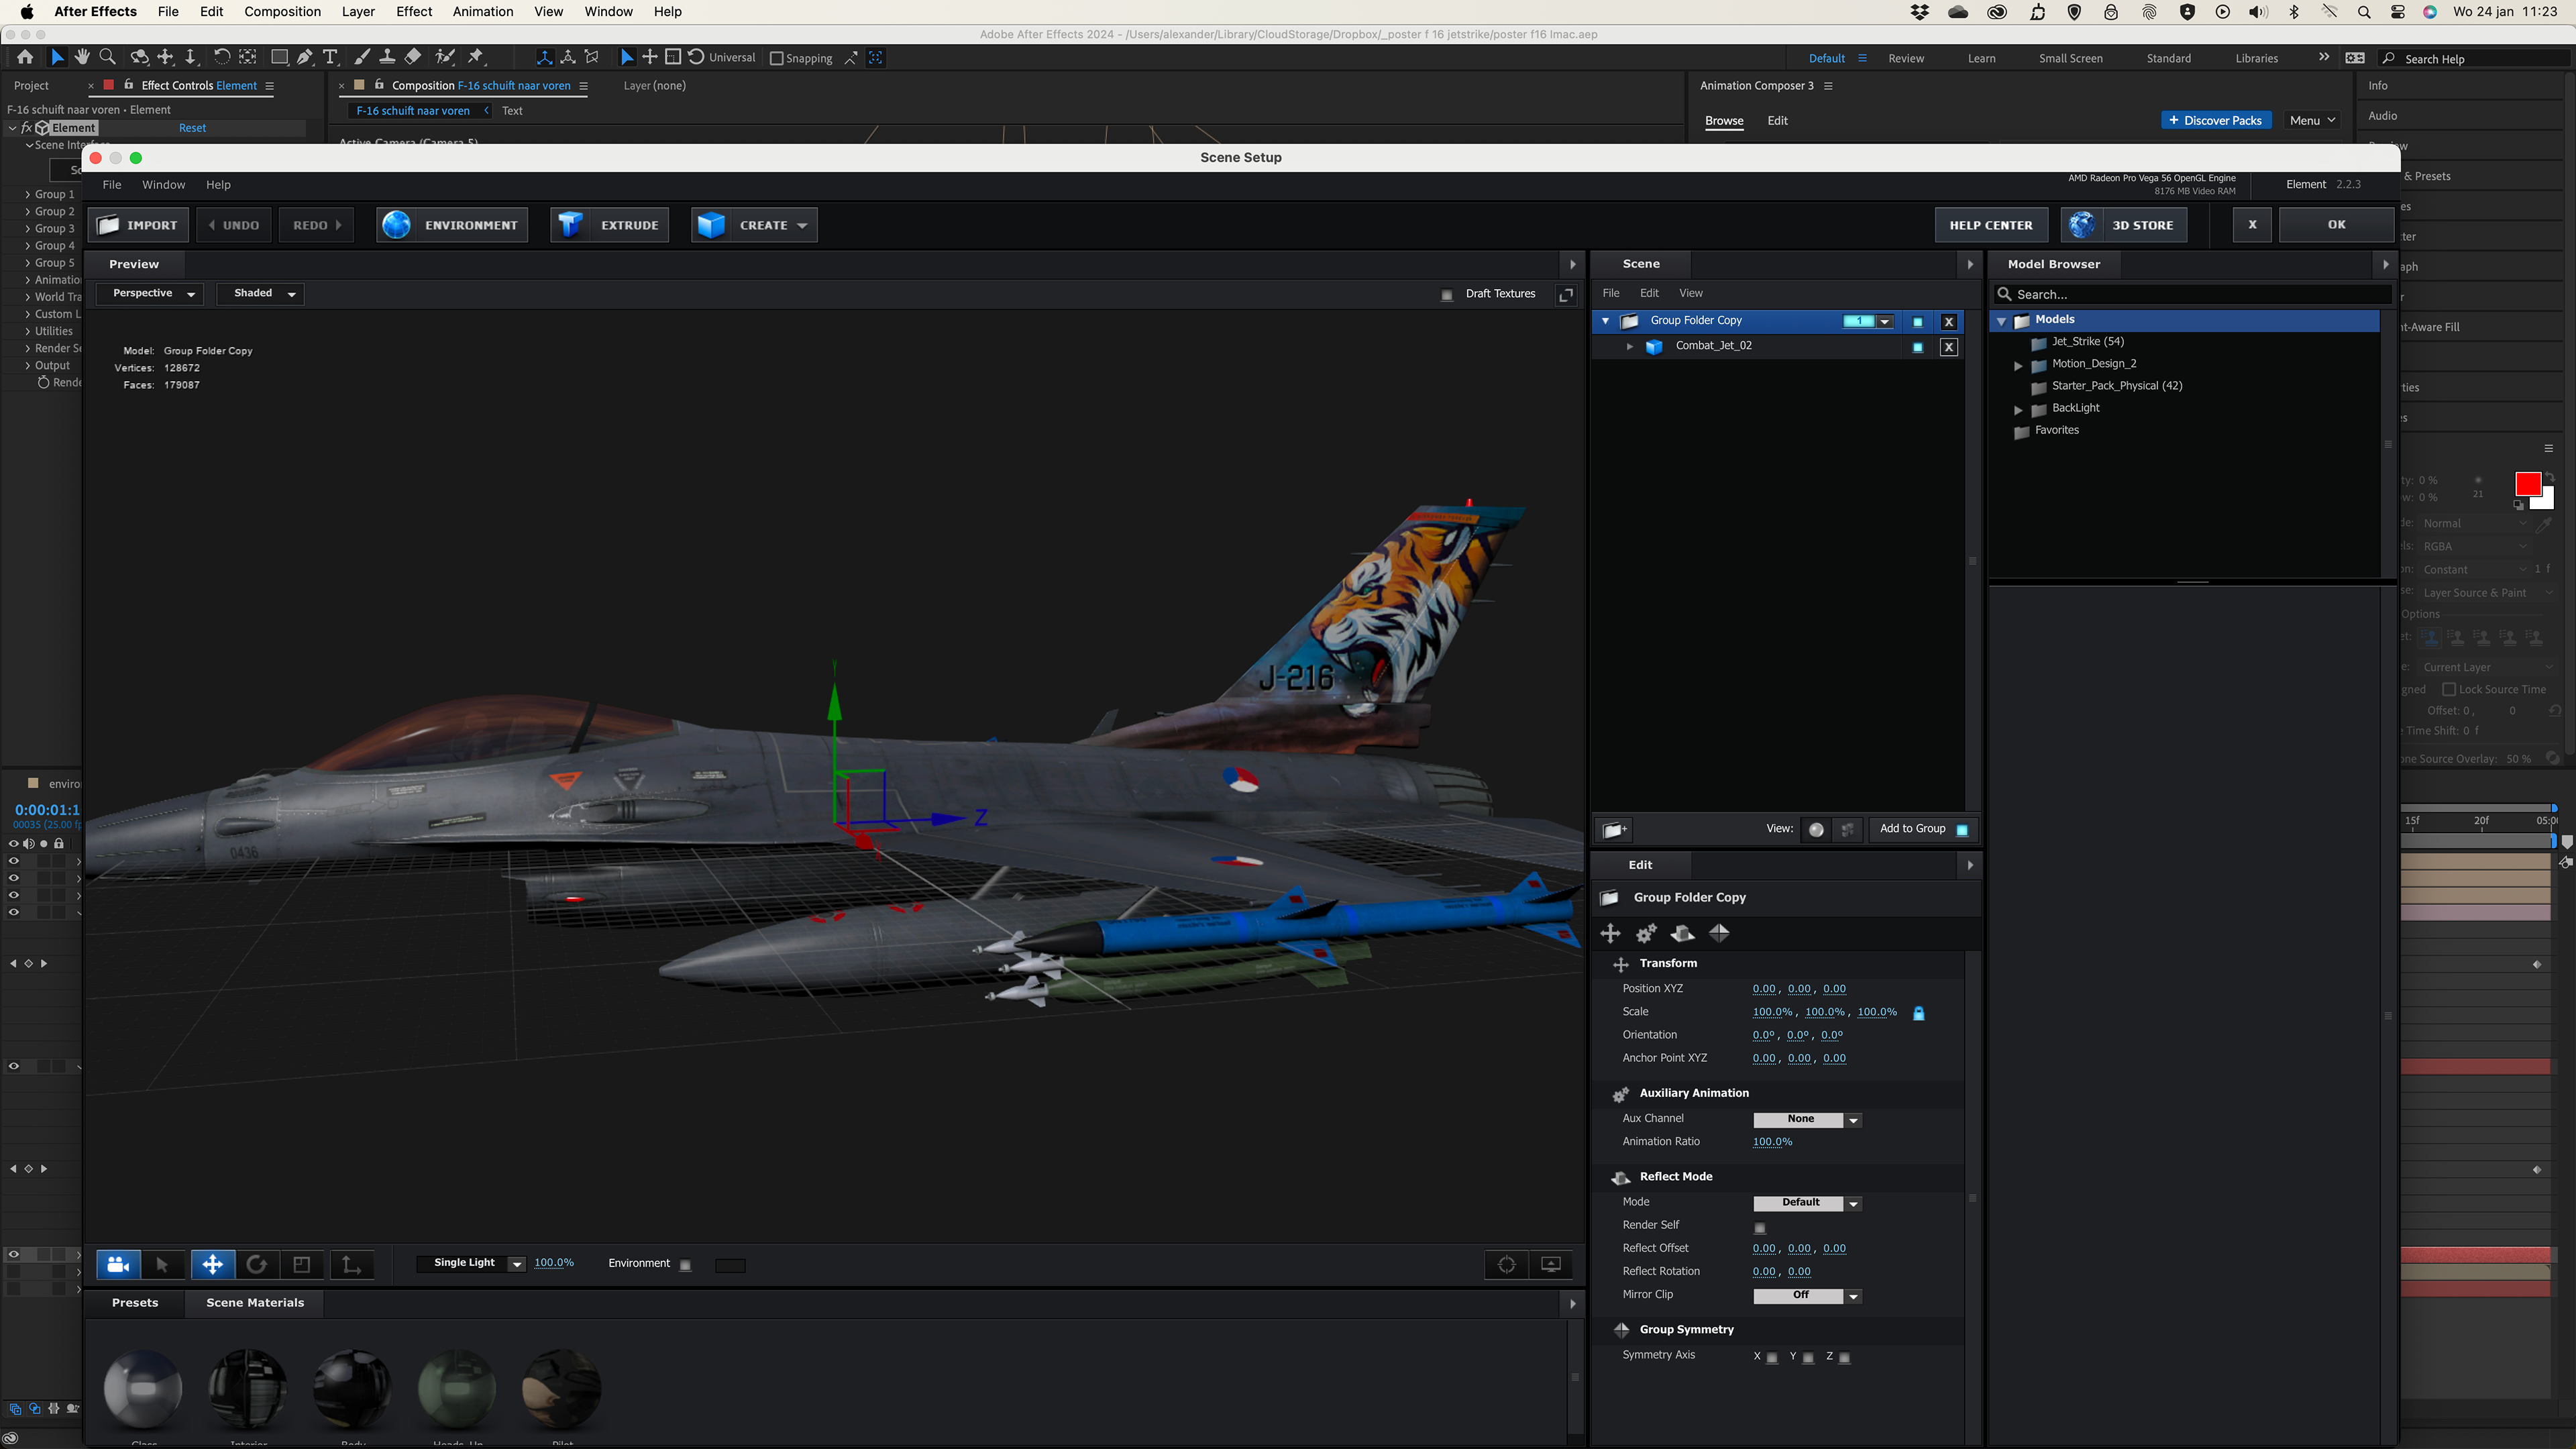Click the create new group folder icon

click(x=1614, y=829)
